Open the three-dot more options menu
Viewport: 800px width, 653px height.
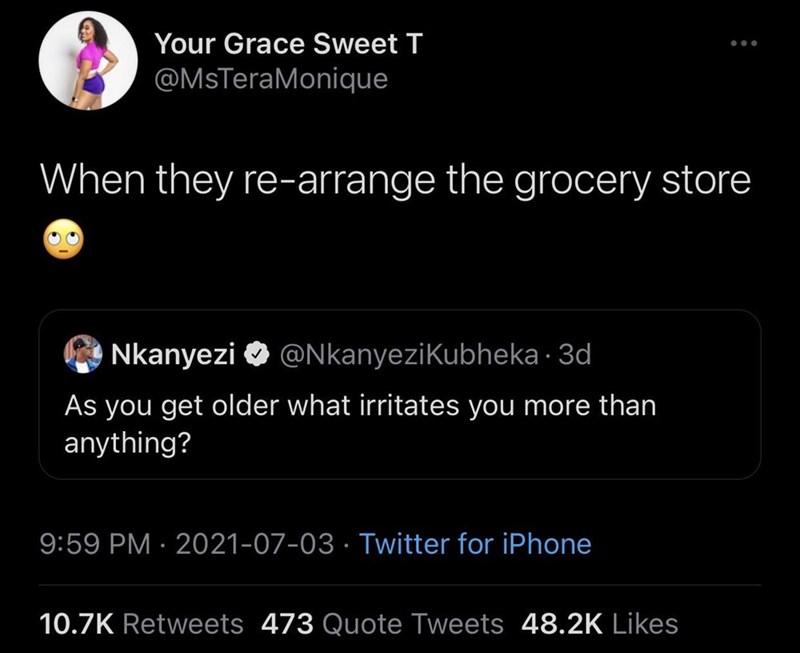click(745, 45)
